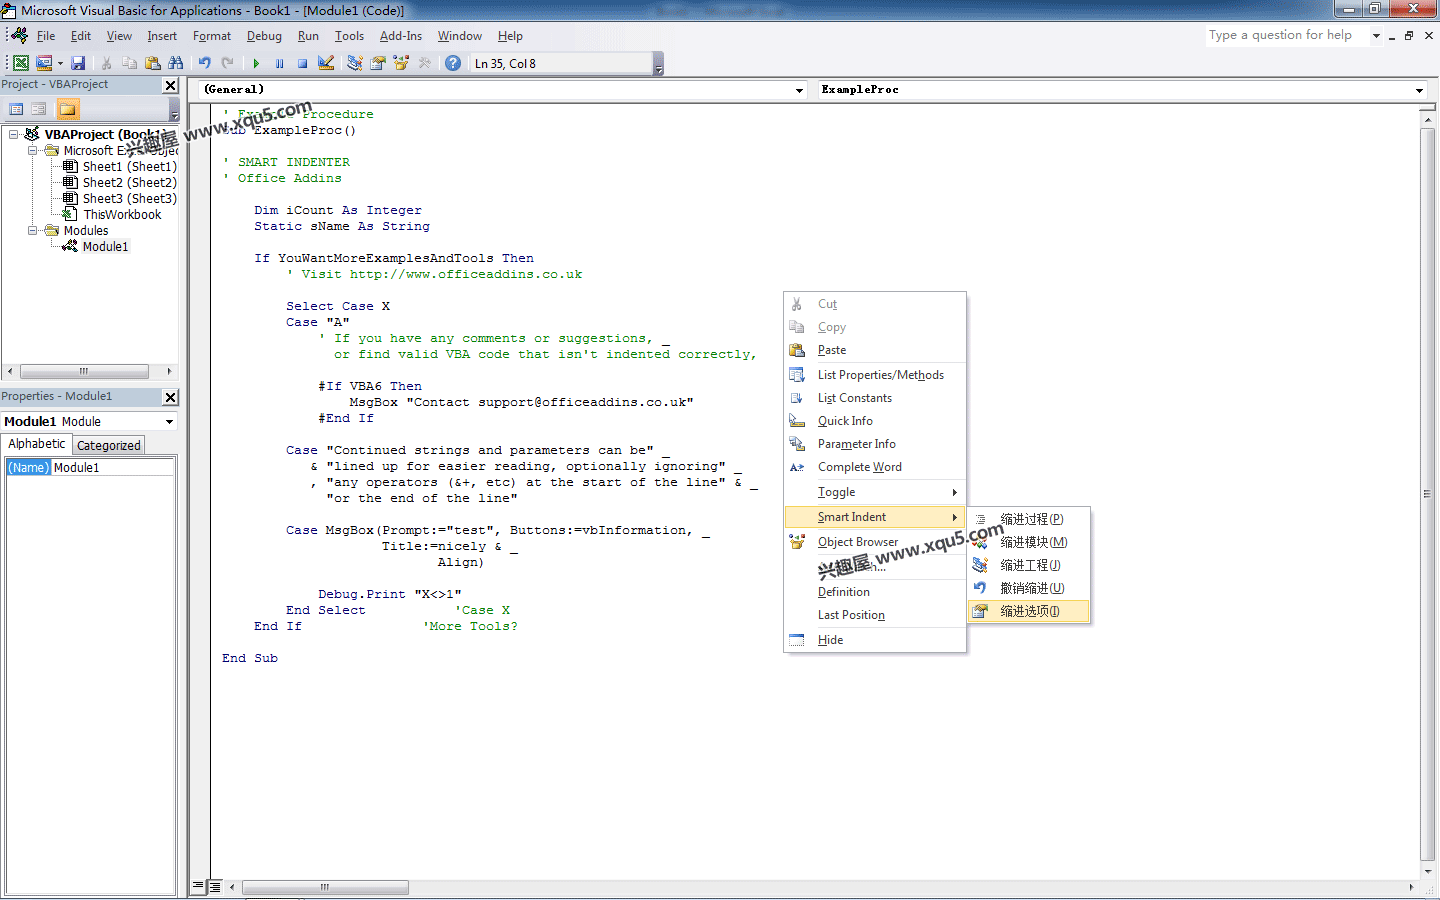The width and height of the screenshot is (1440, 900).
Task: Select 缩进工程(J) in Smart Indent submenu
Action: coord(1029,565)
